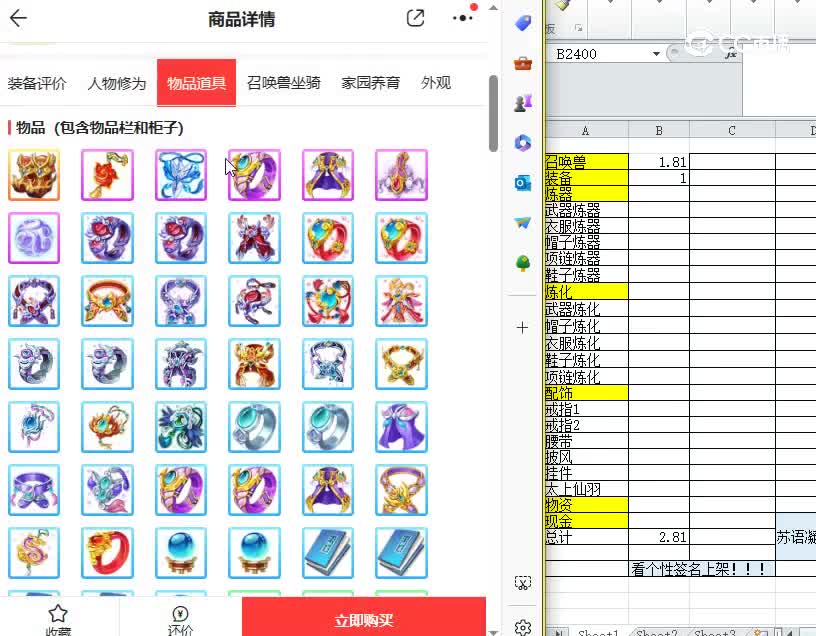Open Sheet3 tab in Excel
This screenshot has width=816, height=636.
(x=715, y=632)
